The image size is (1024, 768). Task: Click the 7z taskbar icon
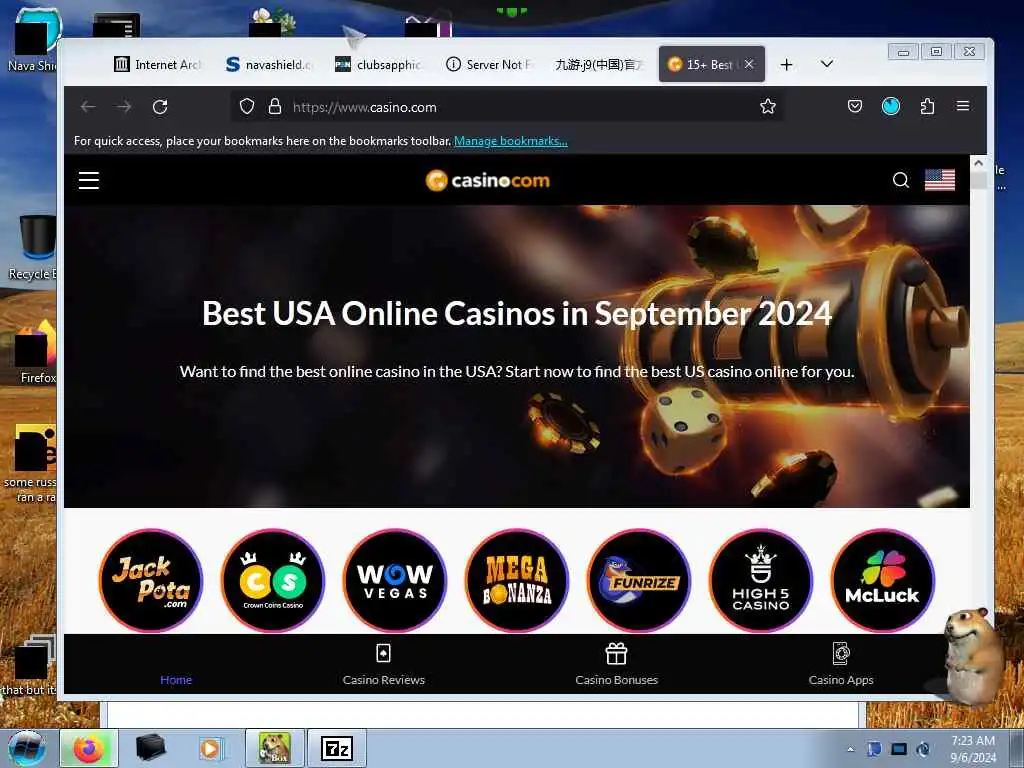click(337, 748)
